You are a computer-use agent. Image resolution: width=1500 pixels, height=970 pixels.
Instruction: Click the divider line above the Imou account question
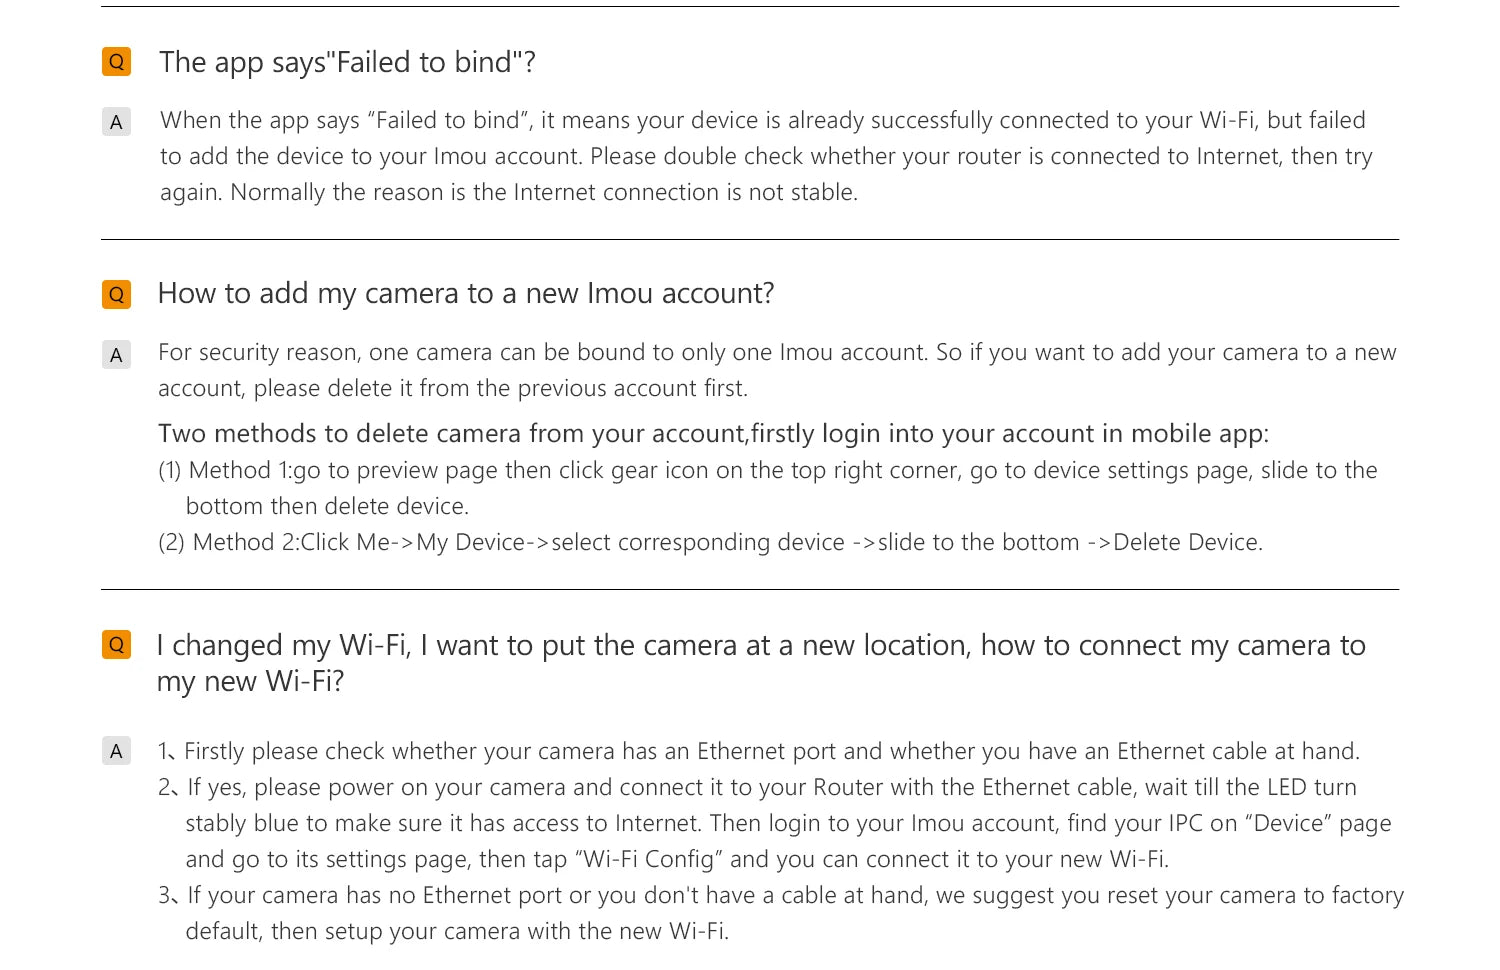pyautogui.click(x=750, y=240)
